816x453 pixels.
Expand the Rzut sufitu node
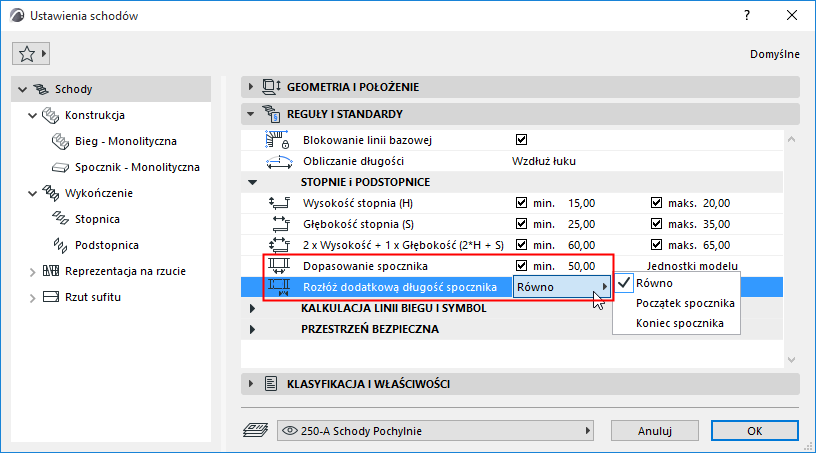coord(32,298)
